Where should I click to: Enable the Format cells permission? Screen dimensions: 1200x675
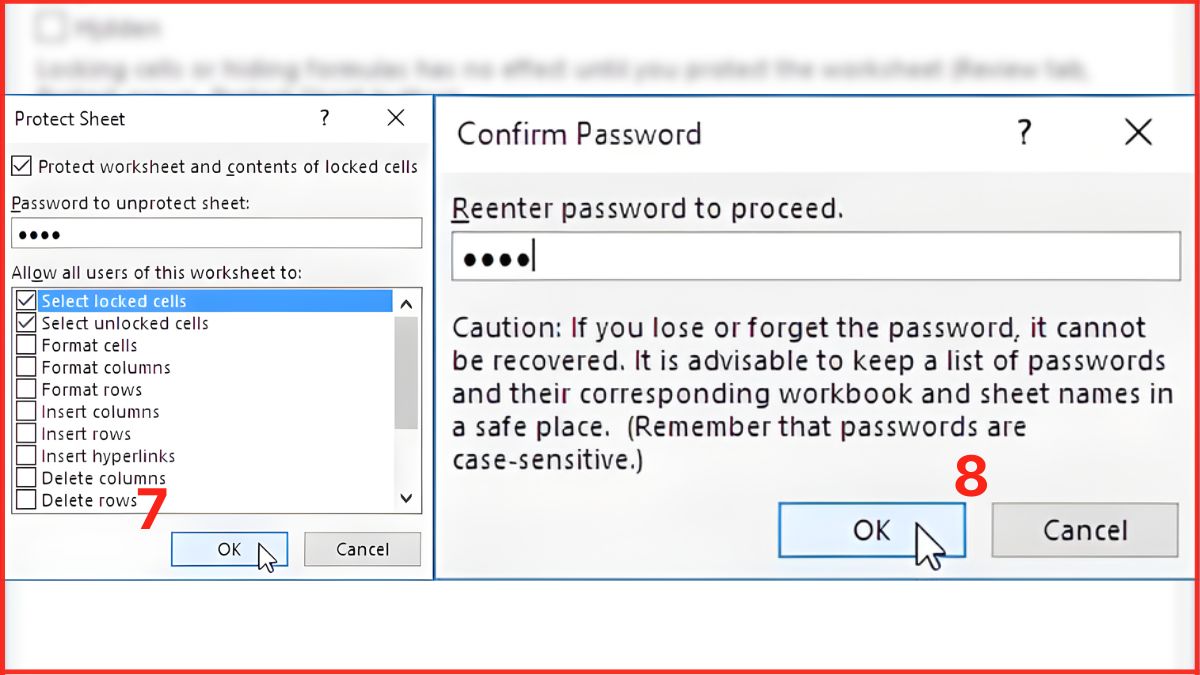pyautogui.click(x=26, y=345)
